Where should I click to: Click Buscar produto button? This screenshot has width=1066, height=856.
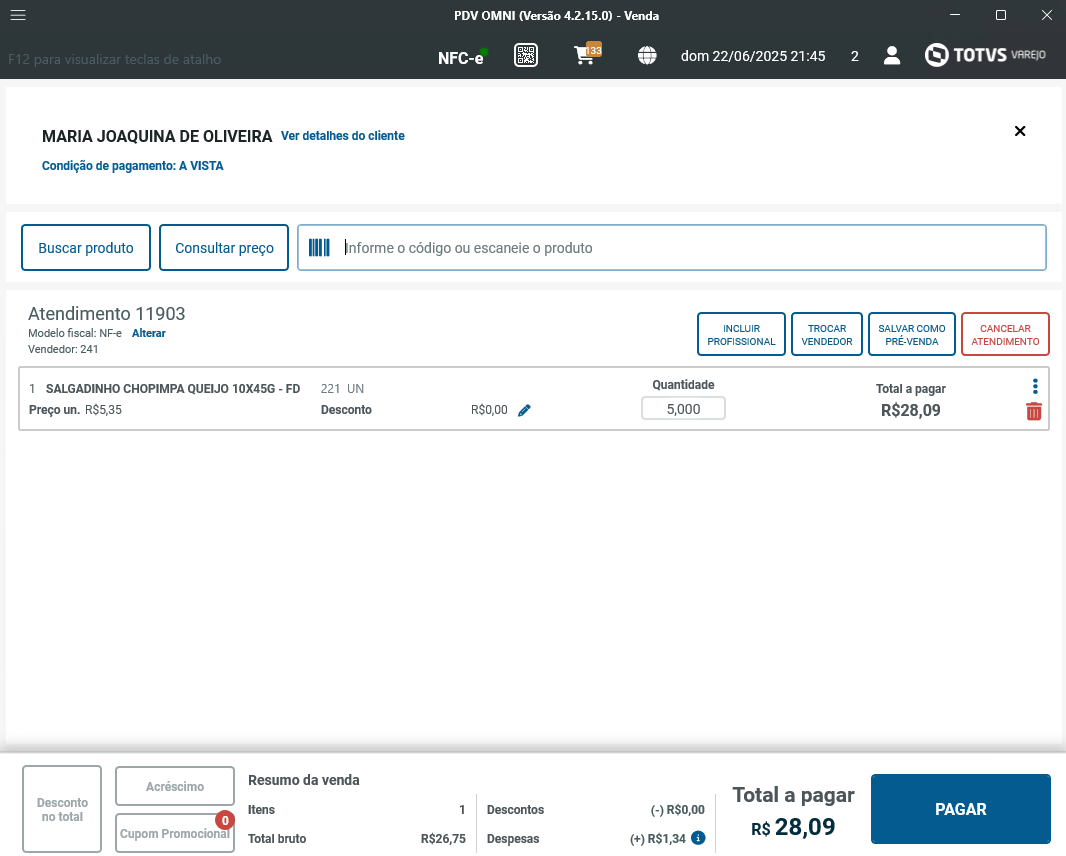point(86,247)
